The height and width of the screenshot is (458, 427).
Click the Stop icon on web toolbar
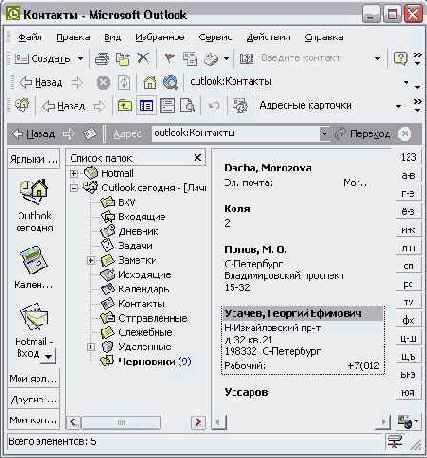click(103, 82)
